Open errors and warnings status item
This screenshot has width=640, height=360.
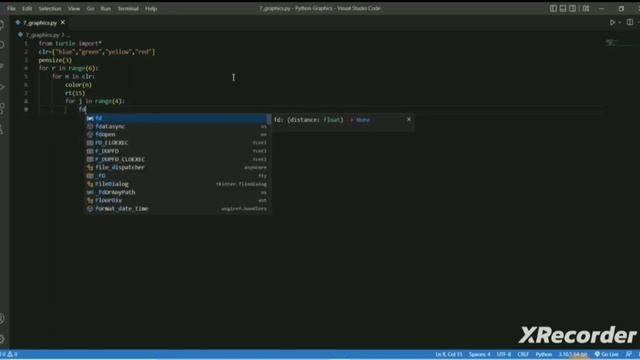[9, 354]
